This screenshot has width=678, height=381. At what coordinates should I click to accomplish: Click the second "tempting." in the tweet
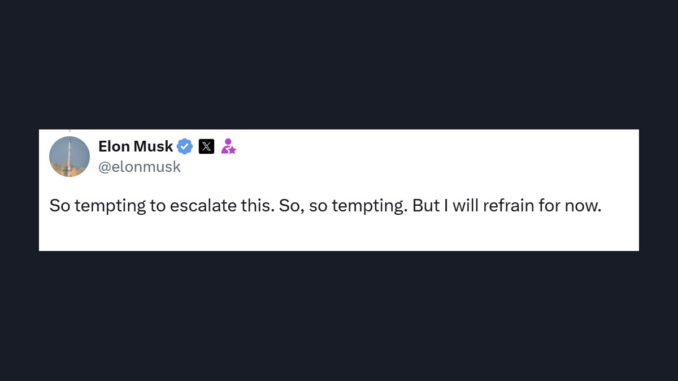point(370,206)
